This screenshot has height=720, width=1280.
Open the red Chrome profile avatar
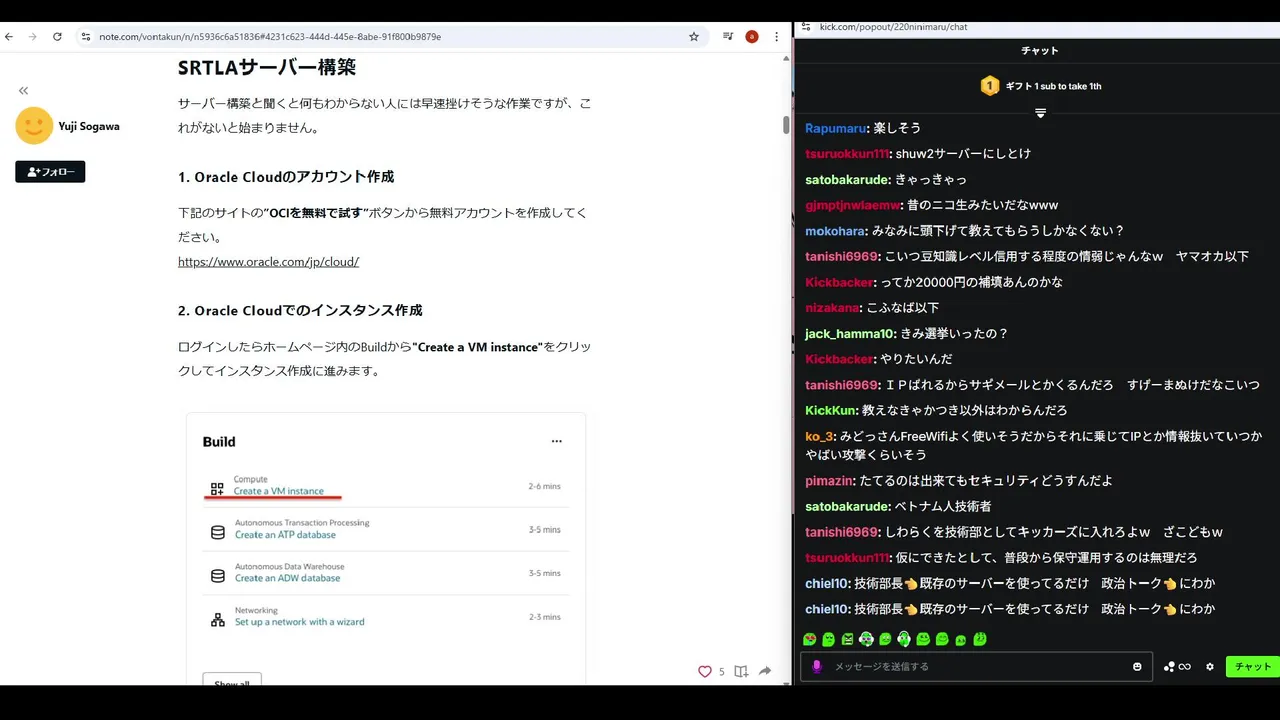[x=752, y=37]
